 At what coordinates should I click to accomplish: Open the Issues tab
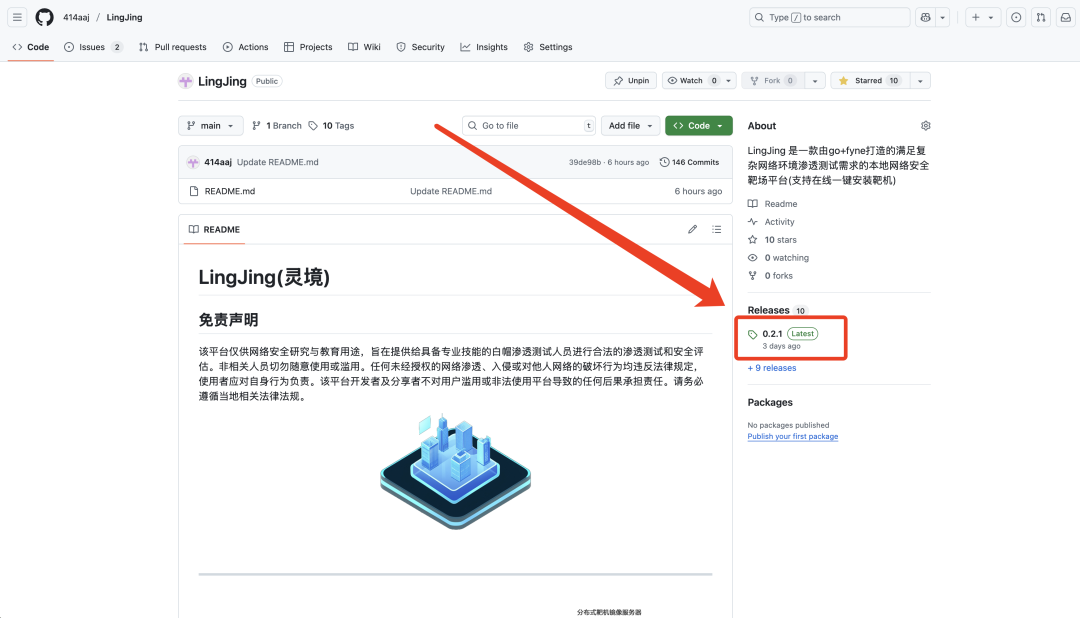[93, 47]
